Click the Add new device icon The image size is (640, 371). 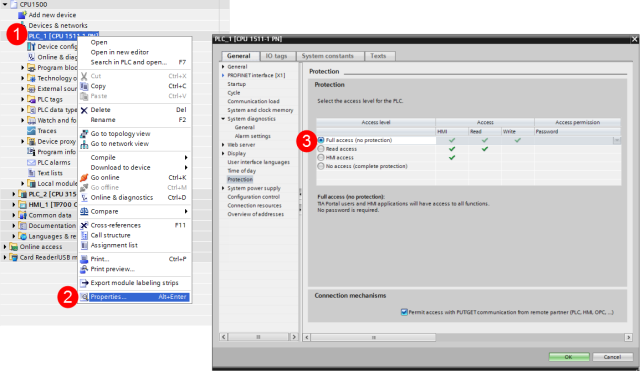(22, 15)
